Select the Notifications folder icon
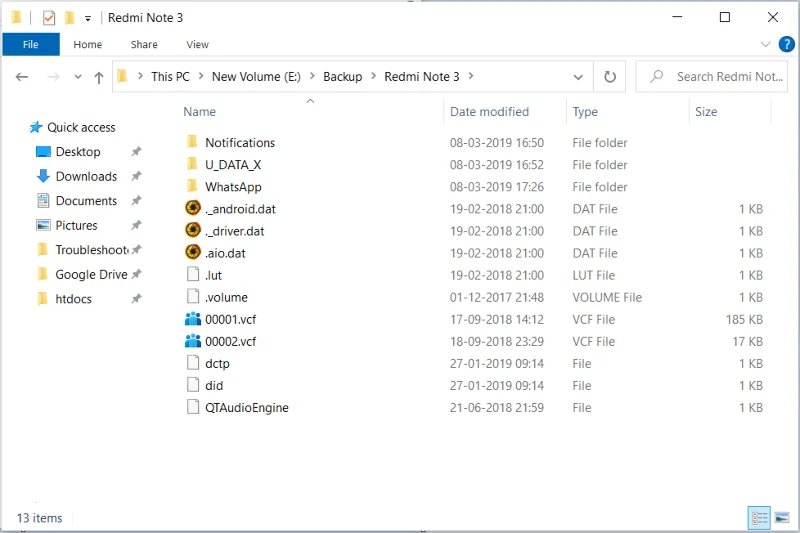This screenshot has width=800, height=533. click(x=192, y=142)
